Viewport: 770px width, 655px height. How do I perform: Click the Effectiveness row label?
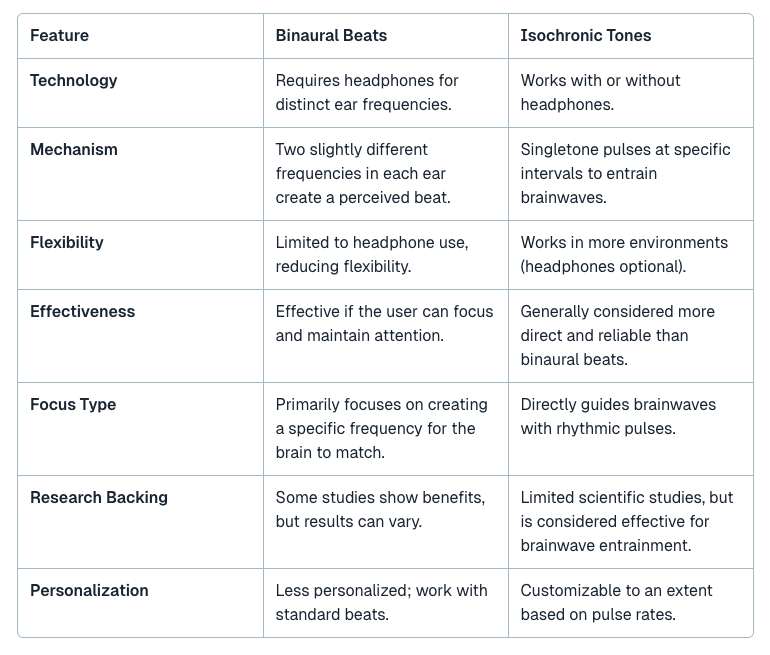coord(82,311)
